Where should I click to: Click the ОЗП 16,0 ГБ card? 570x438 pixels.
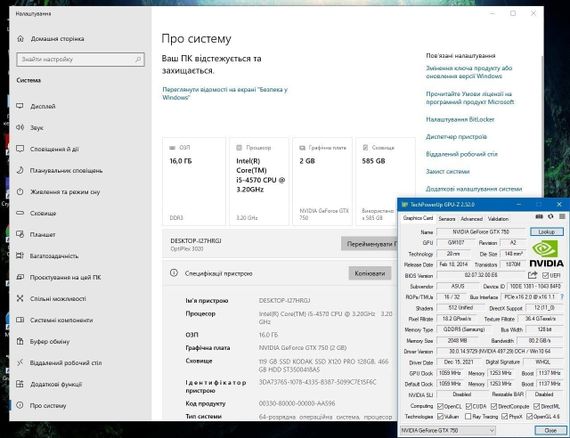pos(194,181)
